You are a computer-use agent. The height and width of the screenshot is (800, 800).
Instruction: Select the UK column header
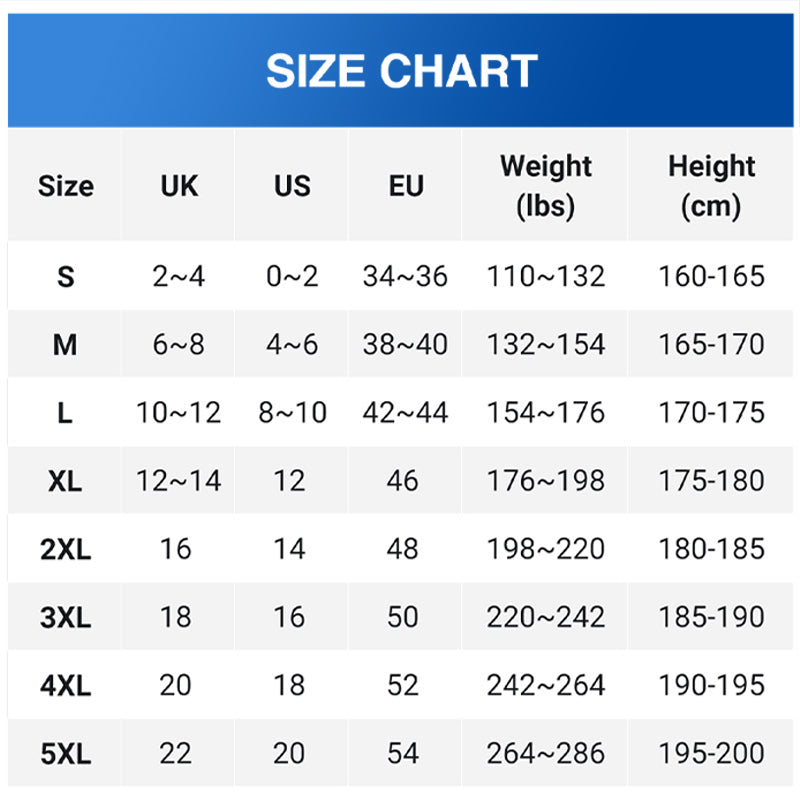179,186
